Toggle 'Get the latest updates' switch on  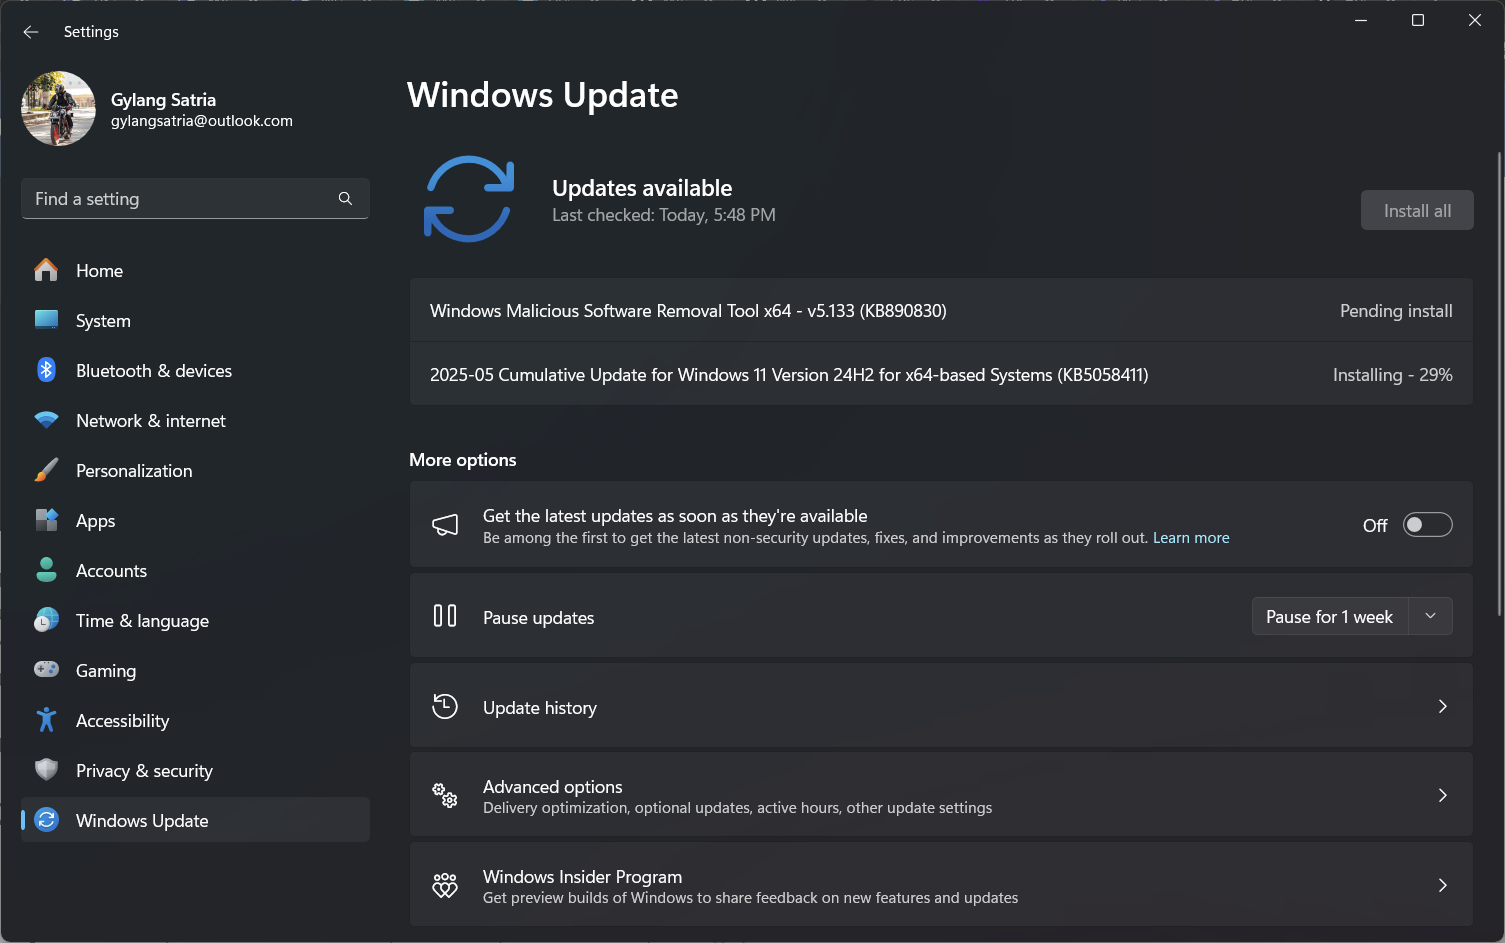(x=1427, y=525)
